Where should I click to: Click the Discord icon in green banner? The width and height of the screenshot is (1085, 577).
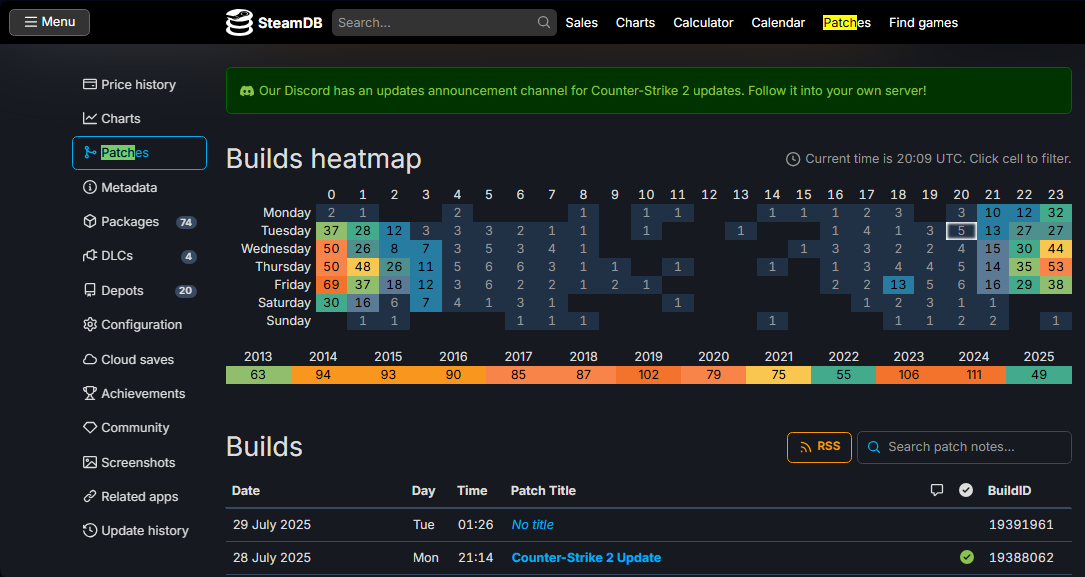[x=246, y=91]
